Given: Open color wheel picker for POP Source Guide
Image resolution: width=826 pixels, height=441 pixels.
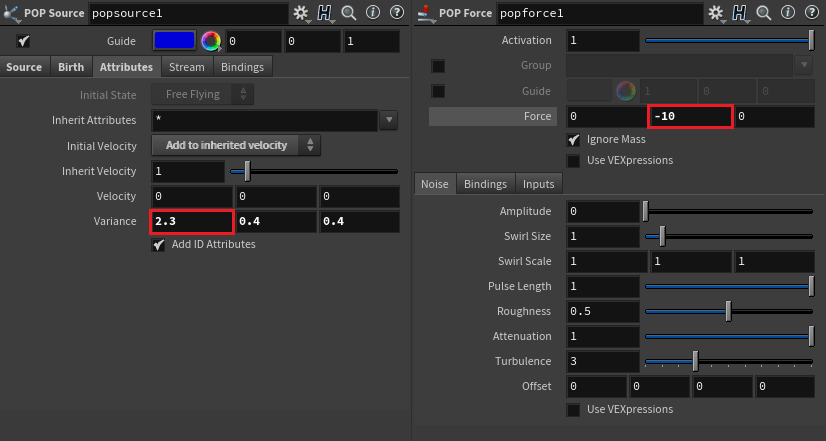Looking at the screenshot, I should (x=211, y=41).
